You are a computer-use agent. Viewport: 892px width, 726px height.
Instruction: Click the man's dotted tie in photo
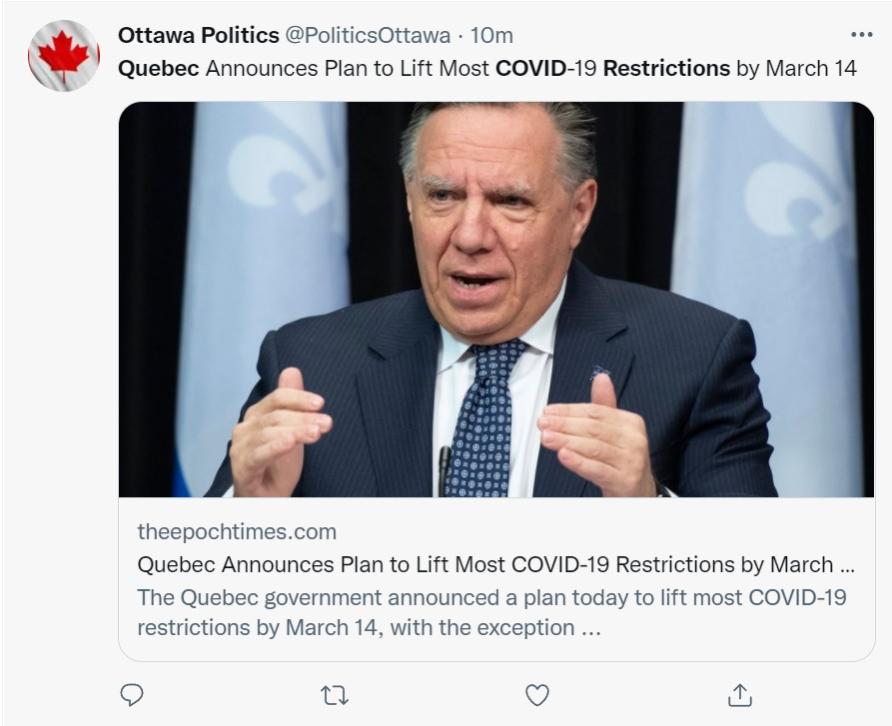(x=487, y=420)
